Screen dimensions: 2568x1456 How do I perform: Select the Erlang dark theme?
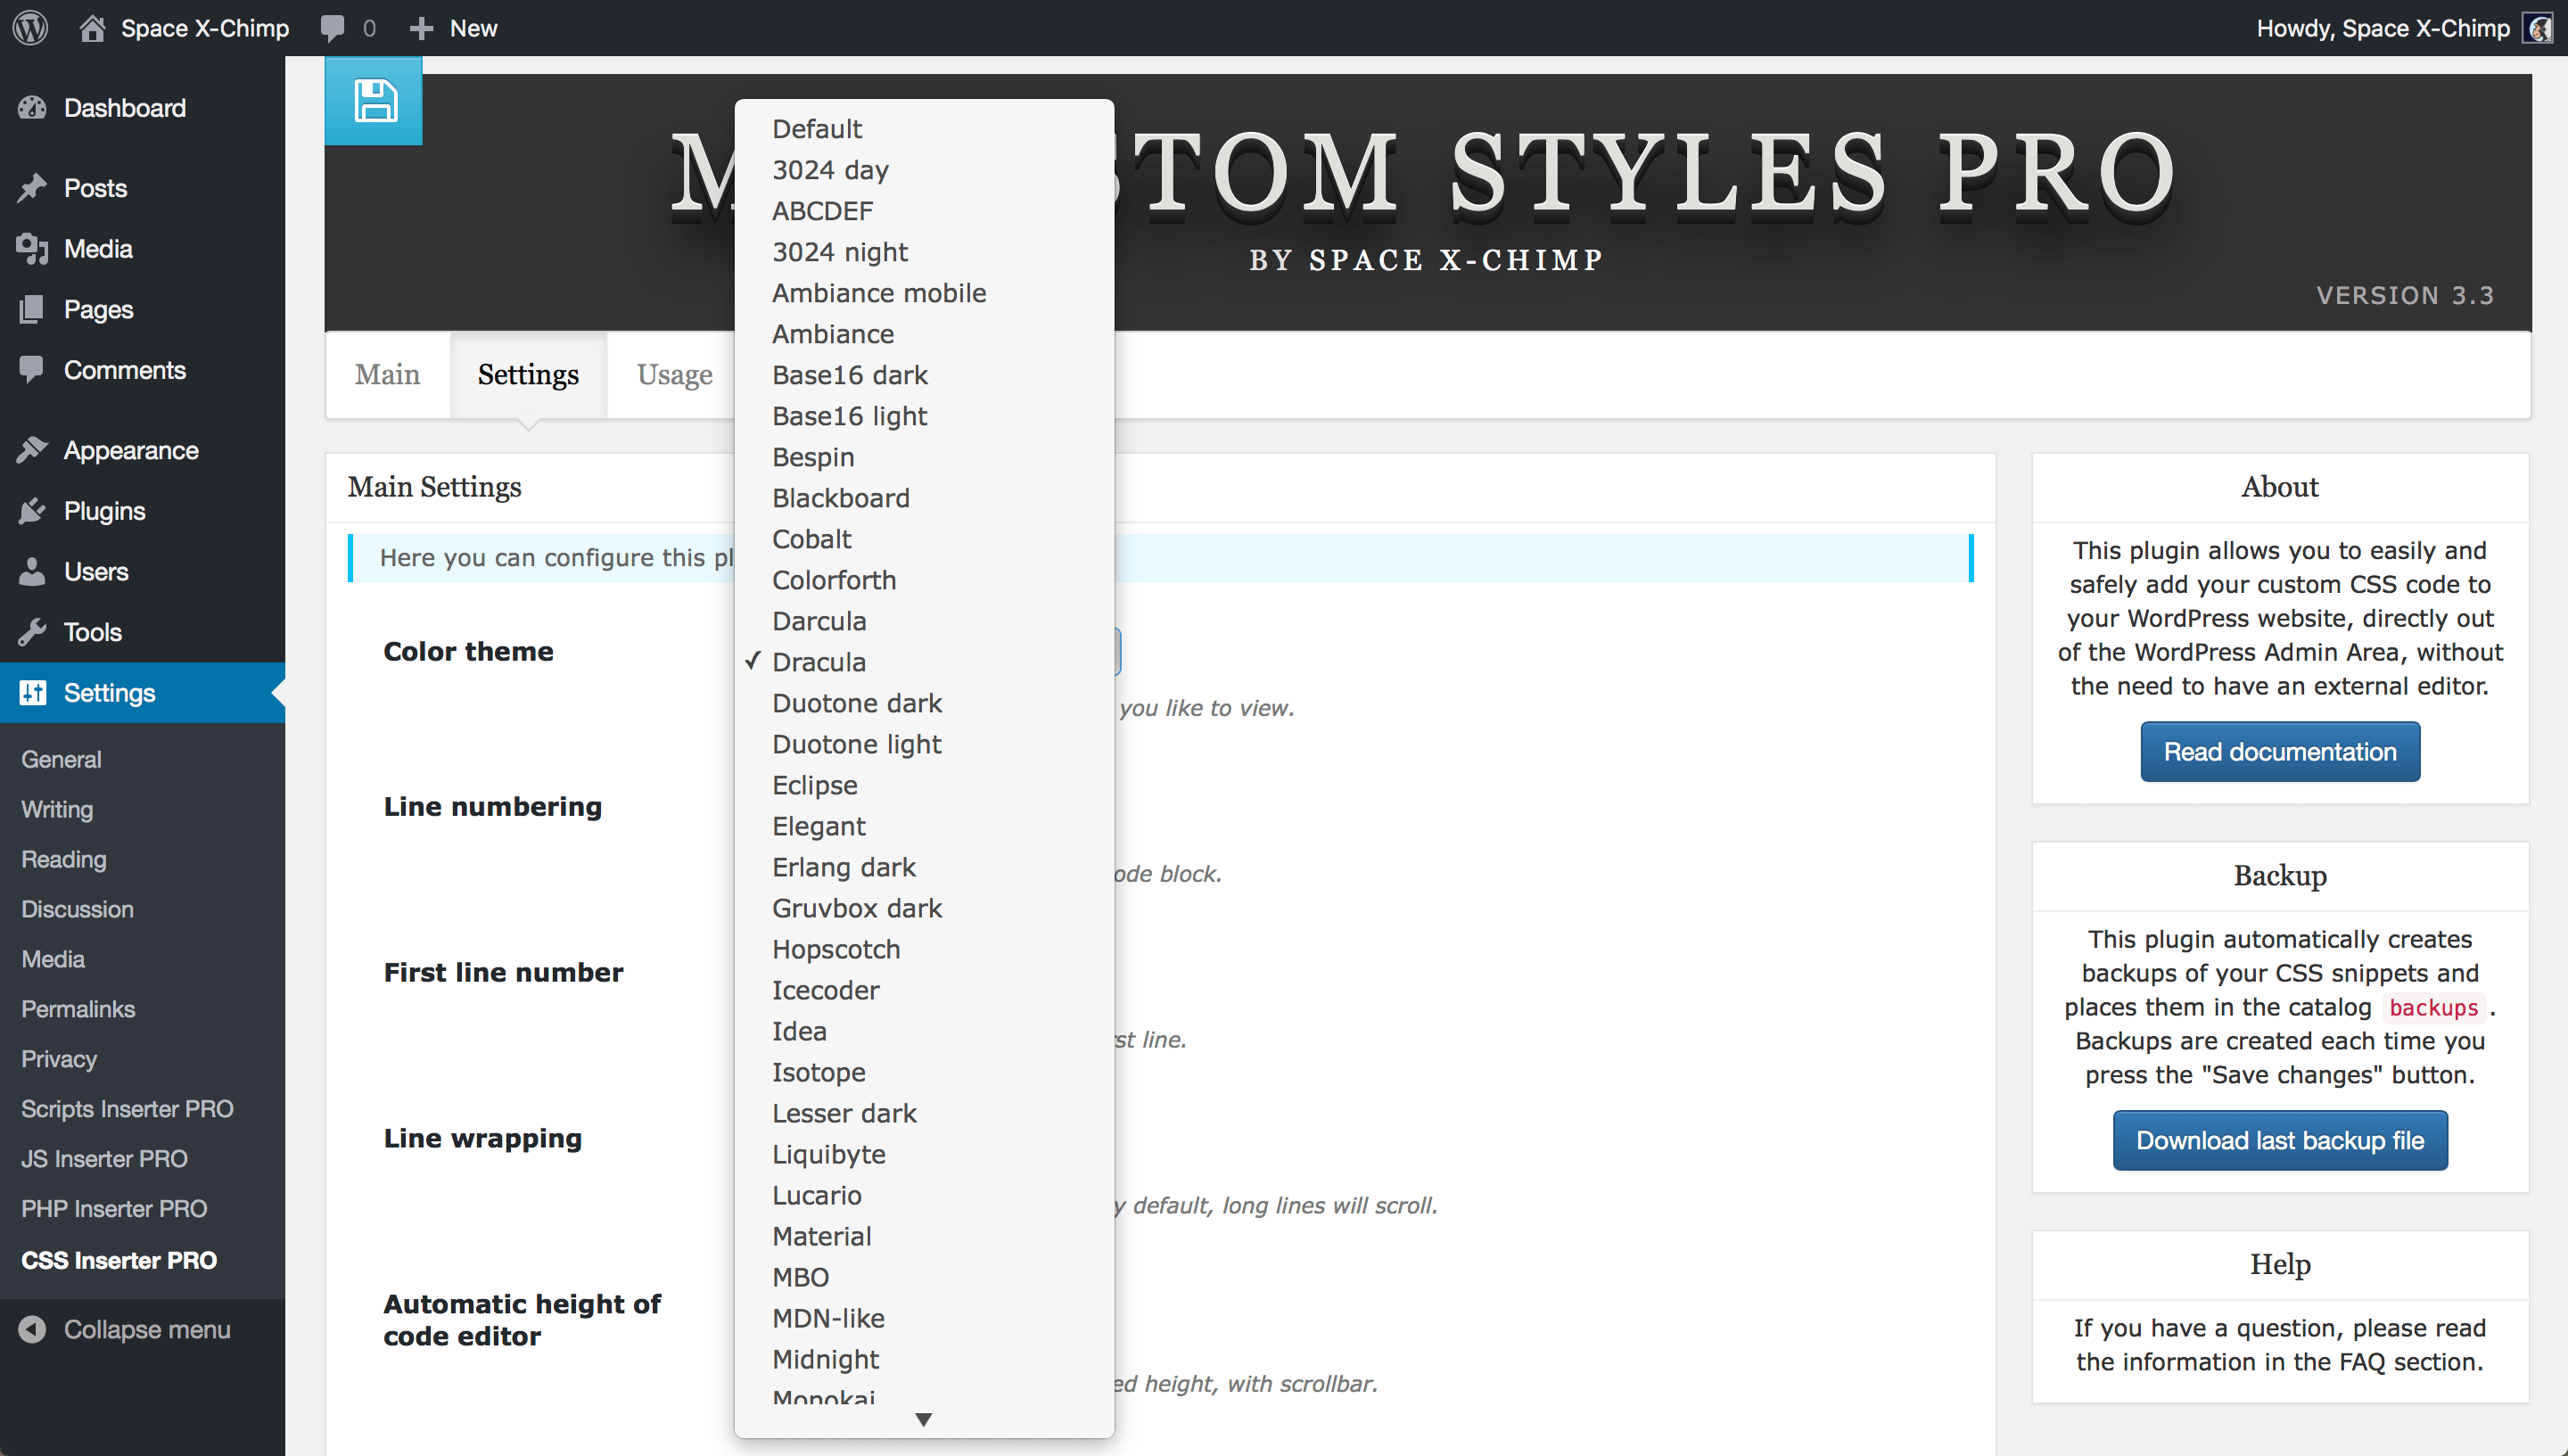[924, 867]
